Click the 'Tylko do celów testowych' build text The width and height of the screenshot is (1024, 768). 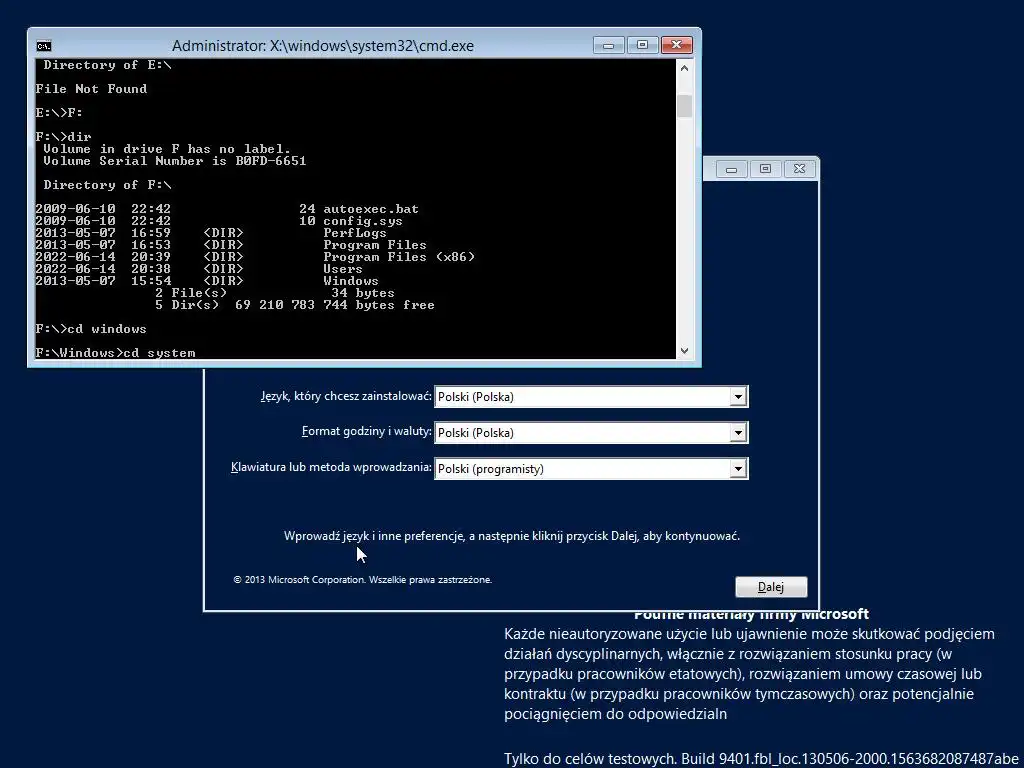(761, 759)
